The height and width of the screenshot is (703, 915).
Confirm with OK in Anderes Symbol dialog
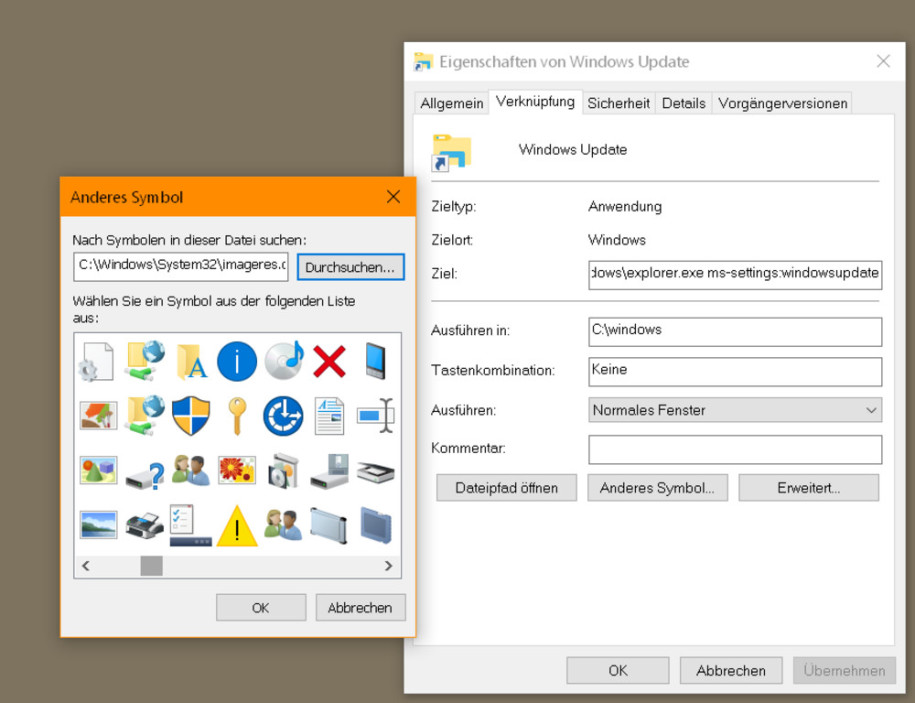coord(261,608)
